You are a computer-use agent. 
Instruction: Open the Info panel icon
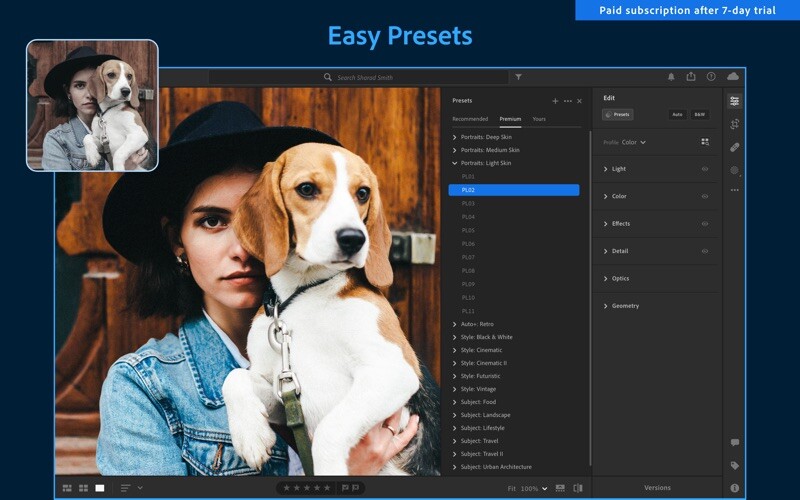click(x=734, y=488)
